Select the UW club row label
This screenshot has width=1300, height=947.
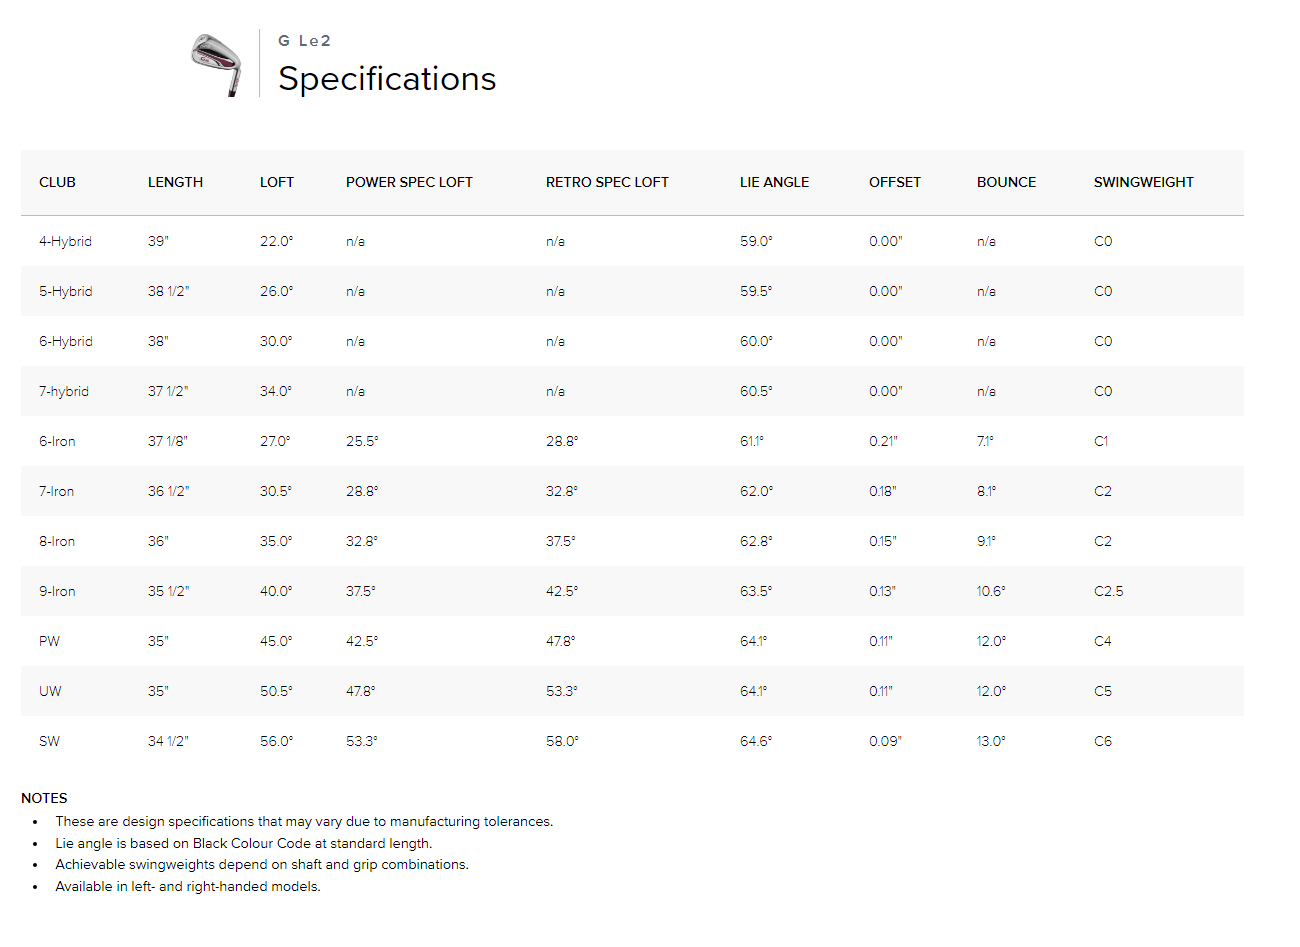pos(50,691)
